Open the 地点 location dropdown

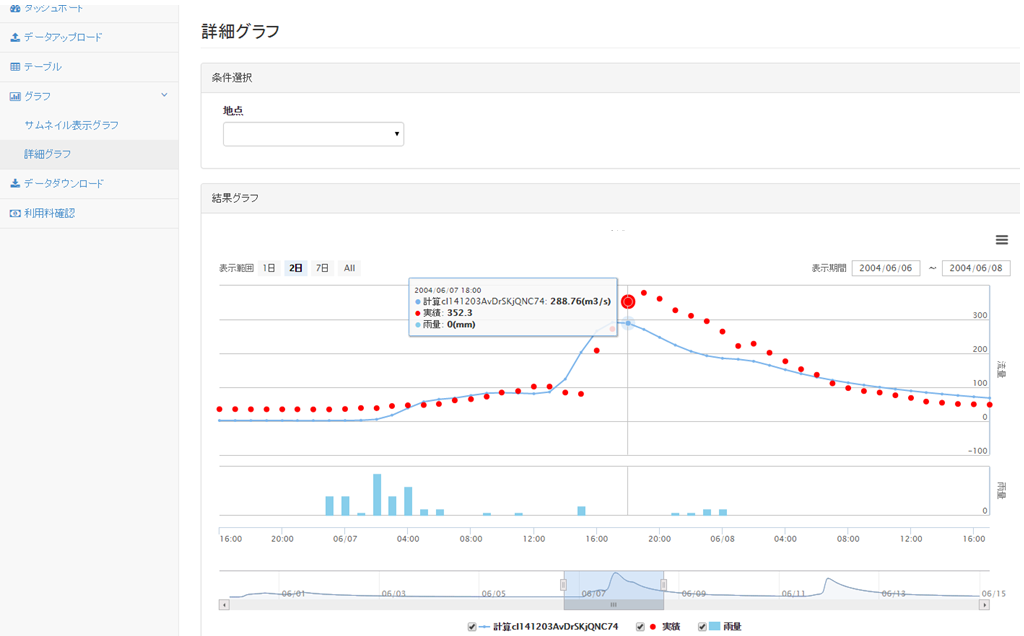pyautogui.click(x=313, y=134)
